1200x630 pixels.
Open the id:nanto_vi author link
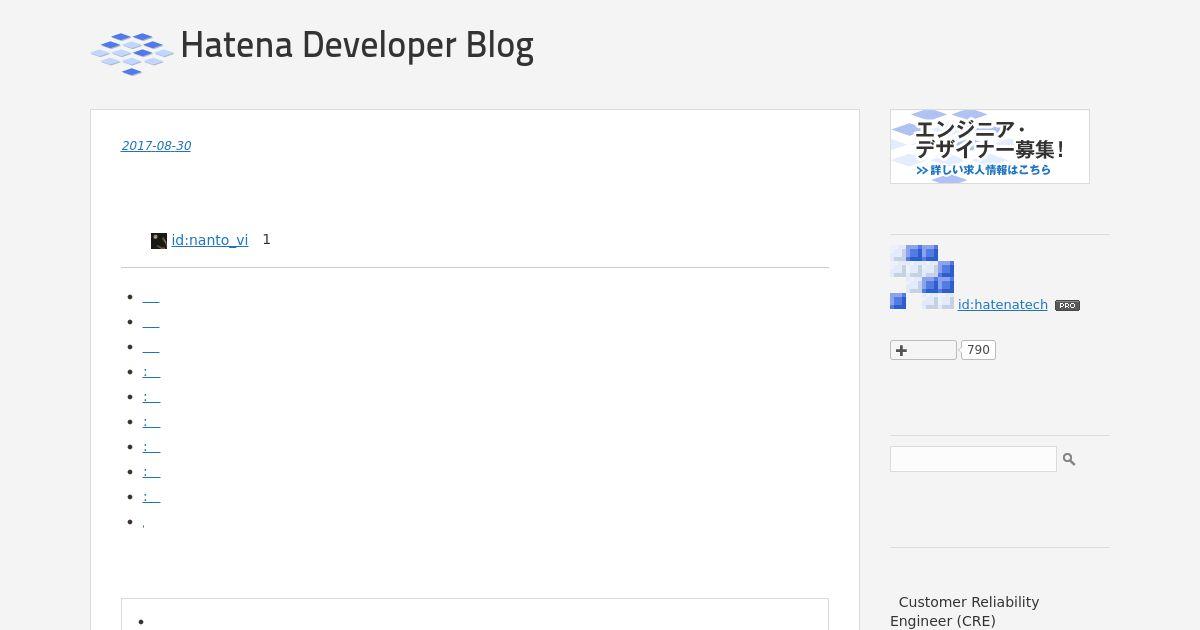(x=210, y=240)
